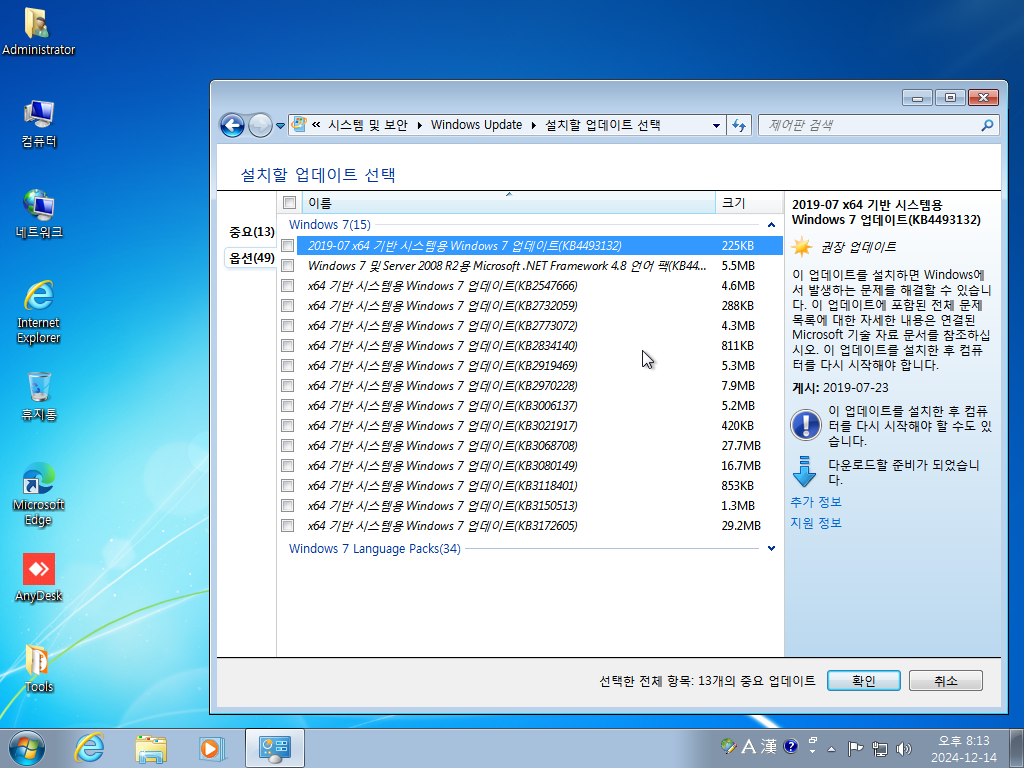
Task: Refresh the address bar location
Action: [739, 125]
